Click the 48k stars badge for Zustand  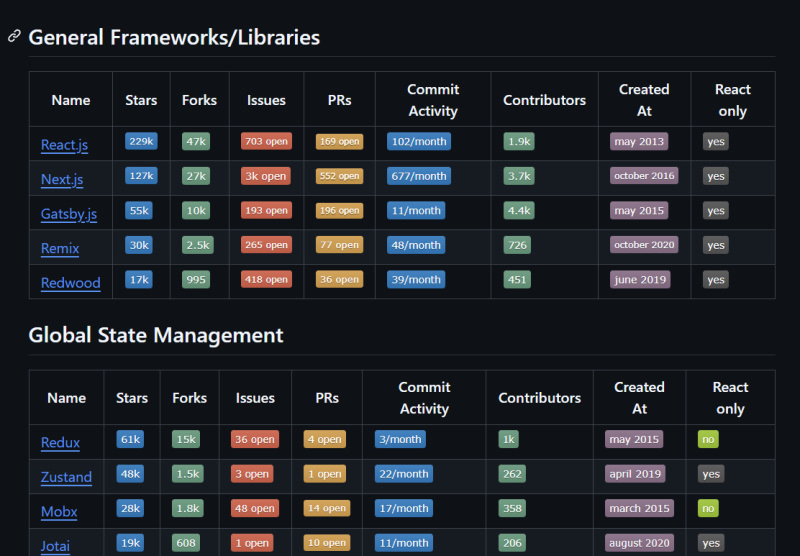[130, 474]
